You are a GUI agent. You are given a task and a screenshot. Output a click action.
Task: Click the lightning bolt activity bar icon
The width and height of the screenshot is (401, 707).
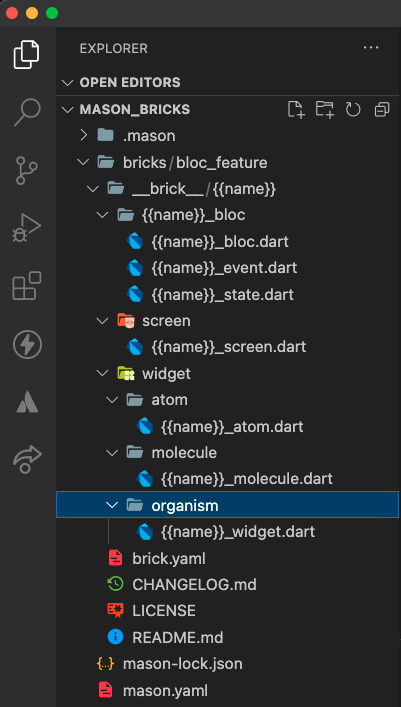pos(28,344)
